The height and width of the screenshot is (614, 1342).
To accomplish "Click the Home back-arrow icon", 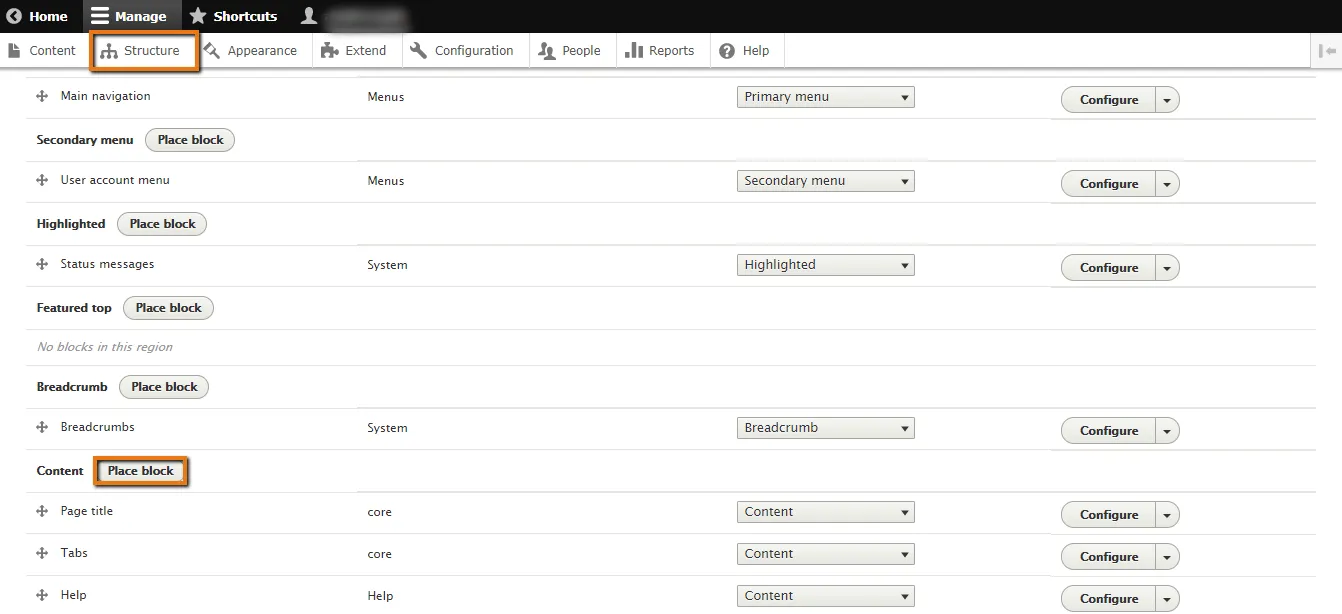I will (14, 16).
